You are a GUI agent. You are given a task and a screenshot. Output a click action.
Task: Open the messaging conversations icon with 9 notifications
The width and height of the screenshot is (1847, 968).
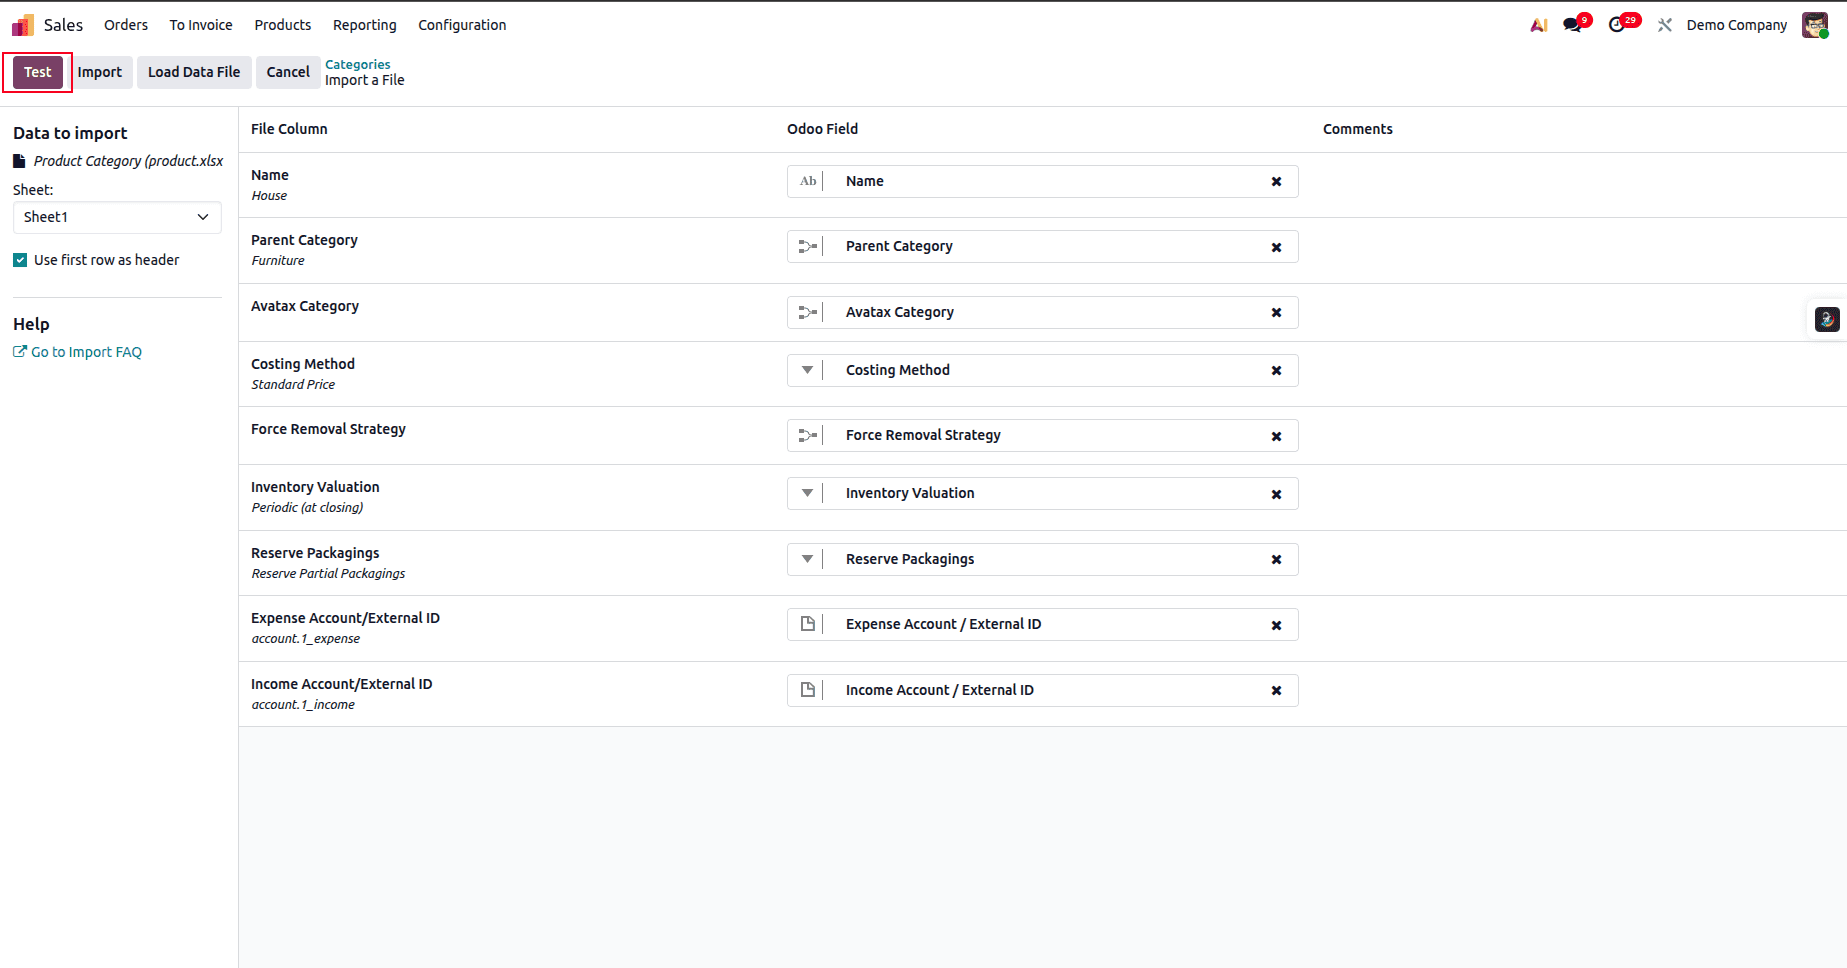click(x=1570, y=24)
